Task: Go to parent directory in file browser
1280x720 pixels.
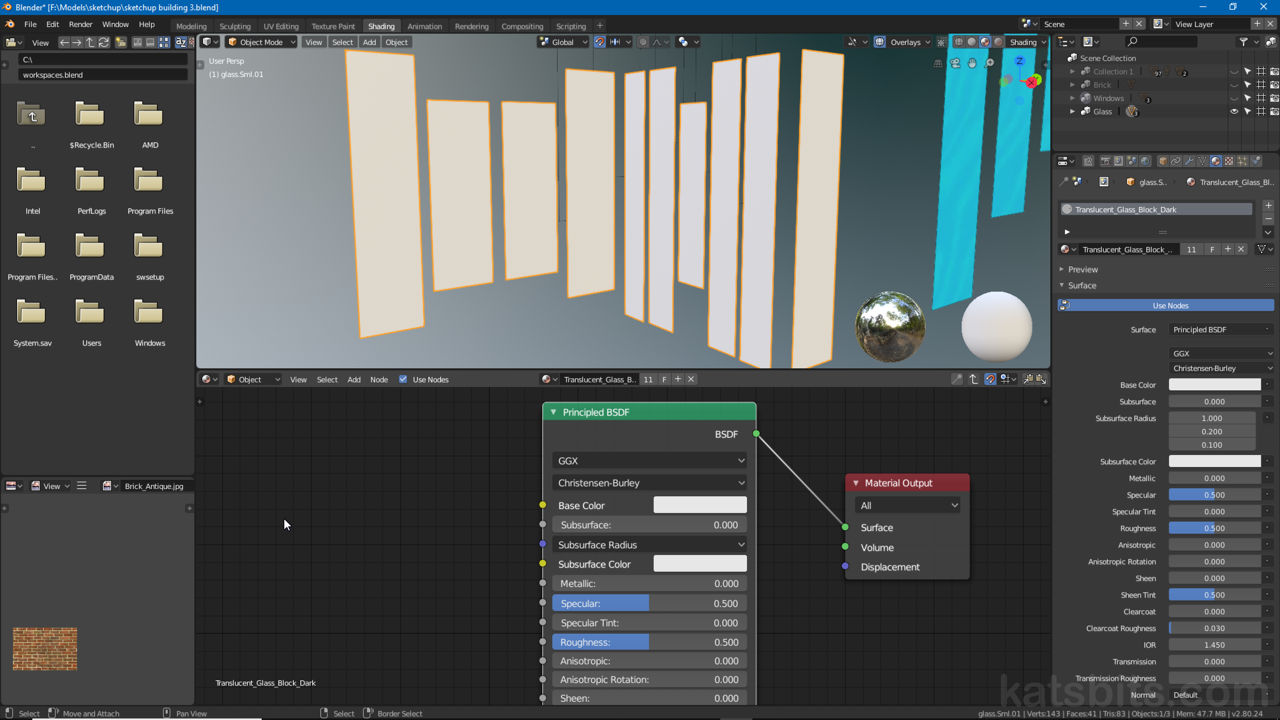Action: 89,42
